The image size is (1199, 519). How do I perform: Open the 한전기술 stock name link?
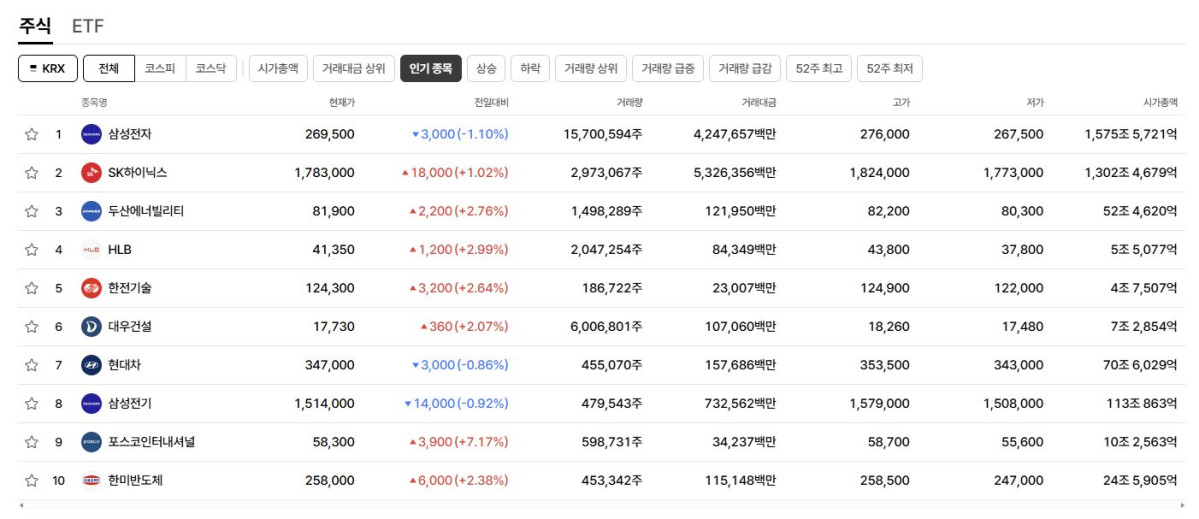(130, 288)
